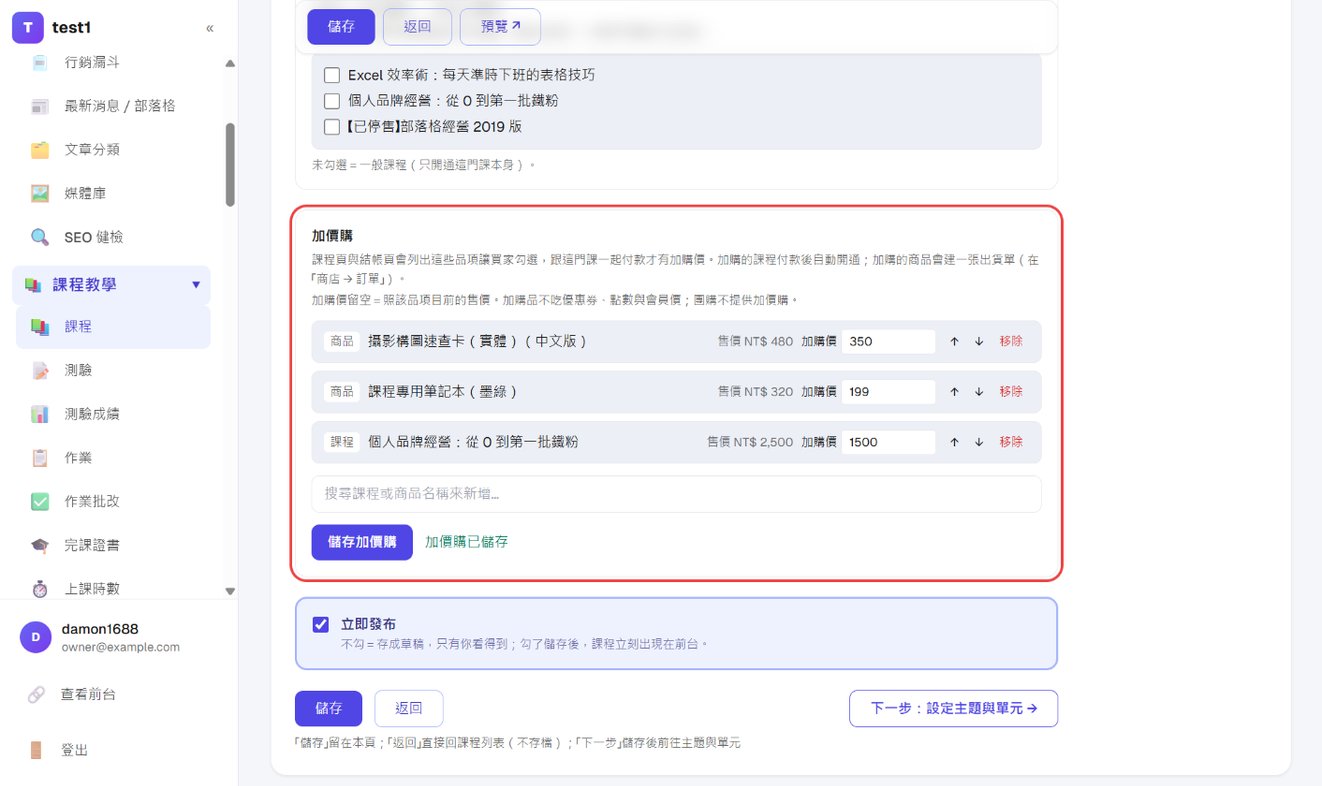Click the bottom 返回 button

pyautogui.click(x=409, y=708)
